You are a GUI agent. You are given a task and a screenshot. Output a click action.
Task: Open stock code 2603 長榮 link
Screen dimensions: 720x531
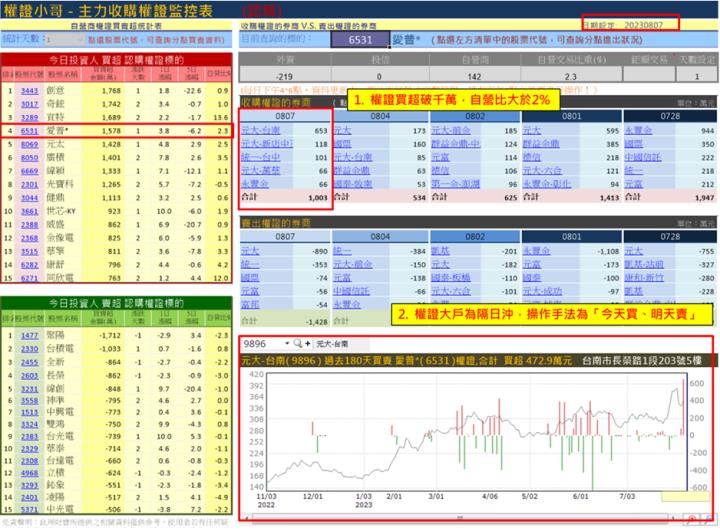pos(29,375)
